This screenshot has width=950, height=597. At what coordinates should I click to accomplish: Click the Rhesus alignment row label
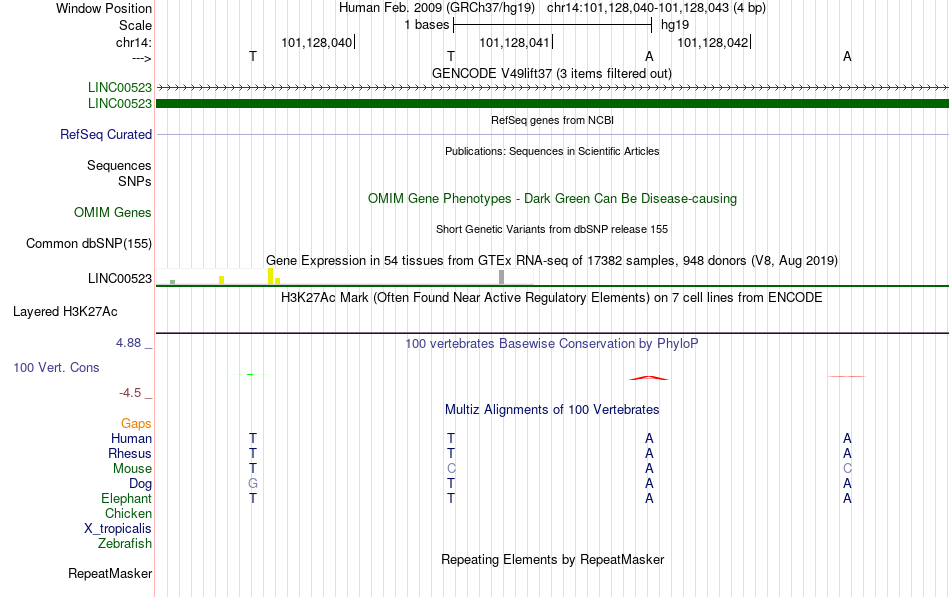130,454
